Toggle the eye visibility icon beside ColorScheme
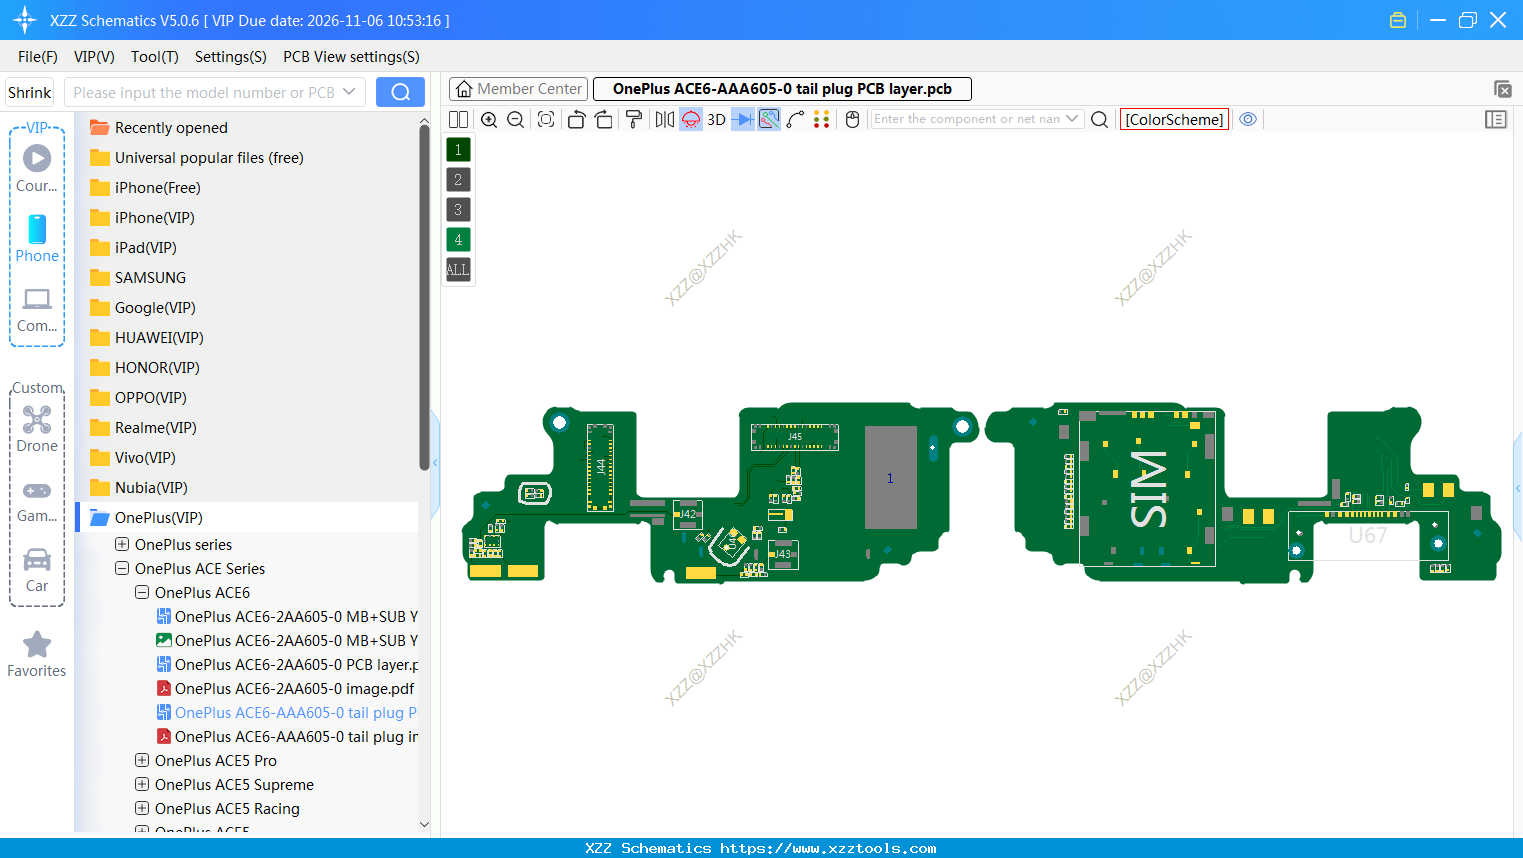Viewport: 1523px width, 858px height. coord(1248,119)
